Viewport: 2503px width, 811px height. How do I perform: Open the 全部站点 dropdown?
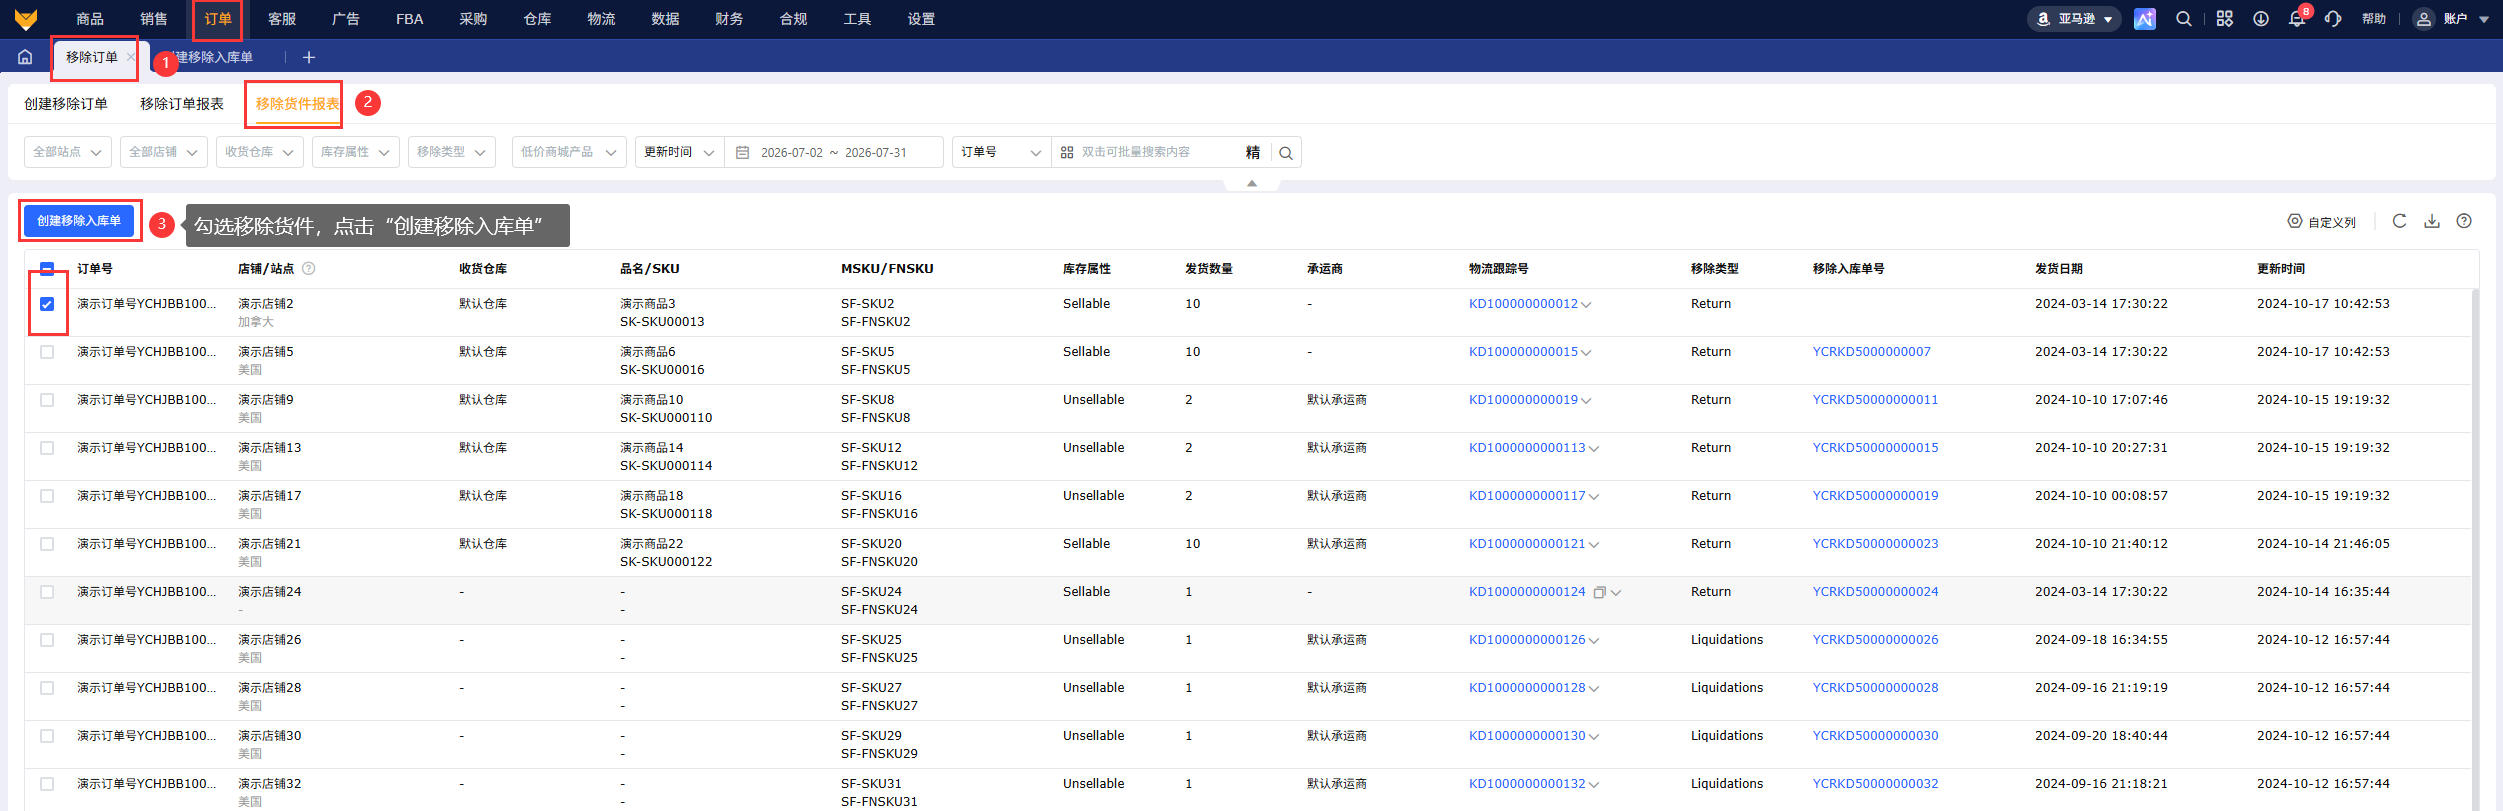pyautogui.click(x=68, y=152)
